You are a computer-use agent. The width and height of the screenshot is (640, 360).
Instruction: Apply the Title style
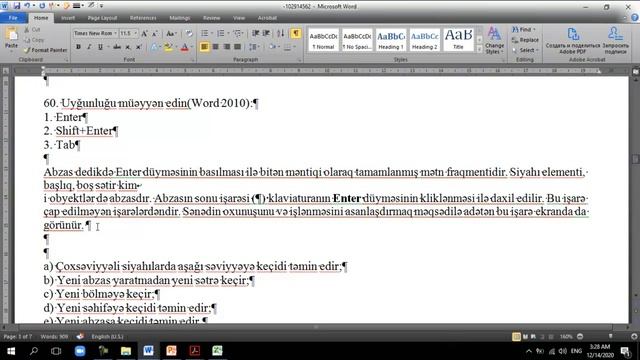tap(458, 40)
